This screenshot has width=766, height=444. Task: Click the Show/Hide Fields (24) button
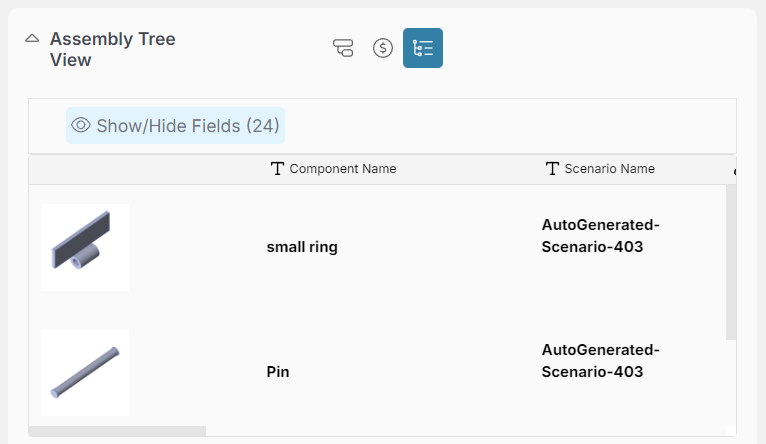tap(176, 126)
